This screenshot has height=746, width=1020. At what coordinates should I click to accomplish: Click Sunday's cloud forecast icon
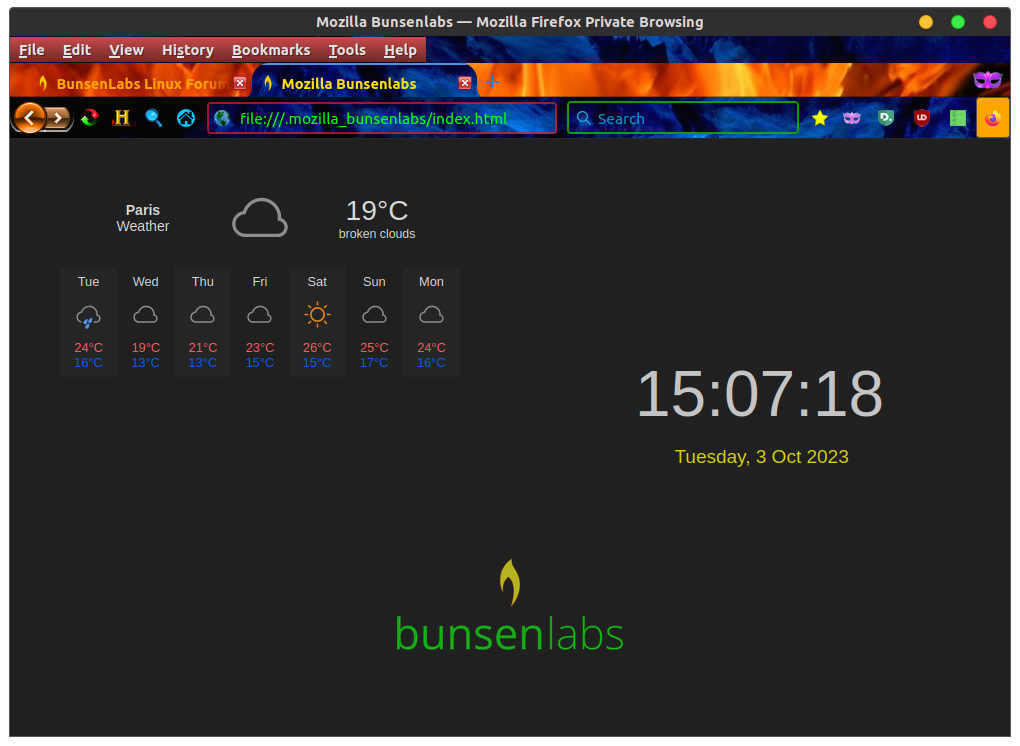[x=374, y=315]
